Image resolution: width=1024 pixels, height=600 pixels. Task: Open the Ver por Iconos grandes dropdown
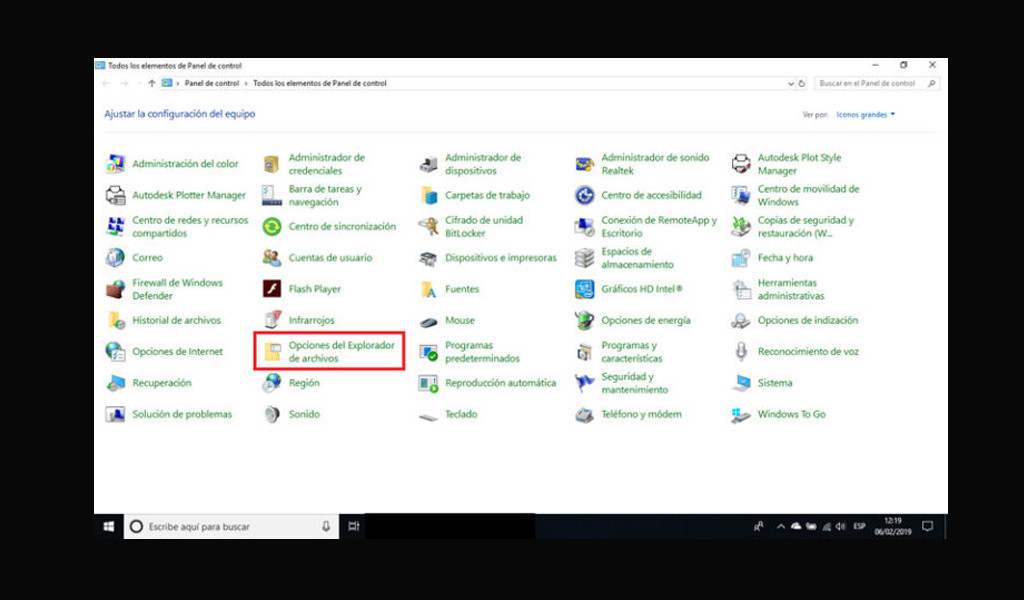click(862, 114)
